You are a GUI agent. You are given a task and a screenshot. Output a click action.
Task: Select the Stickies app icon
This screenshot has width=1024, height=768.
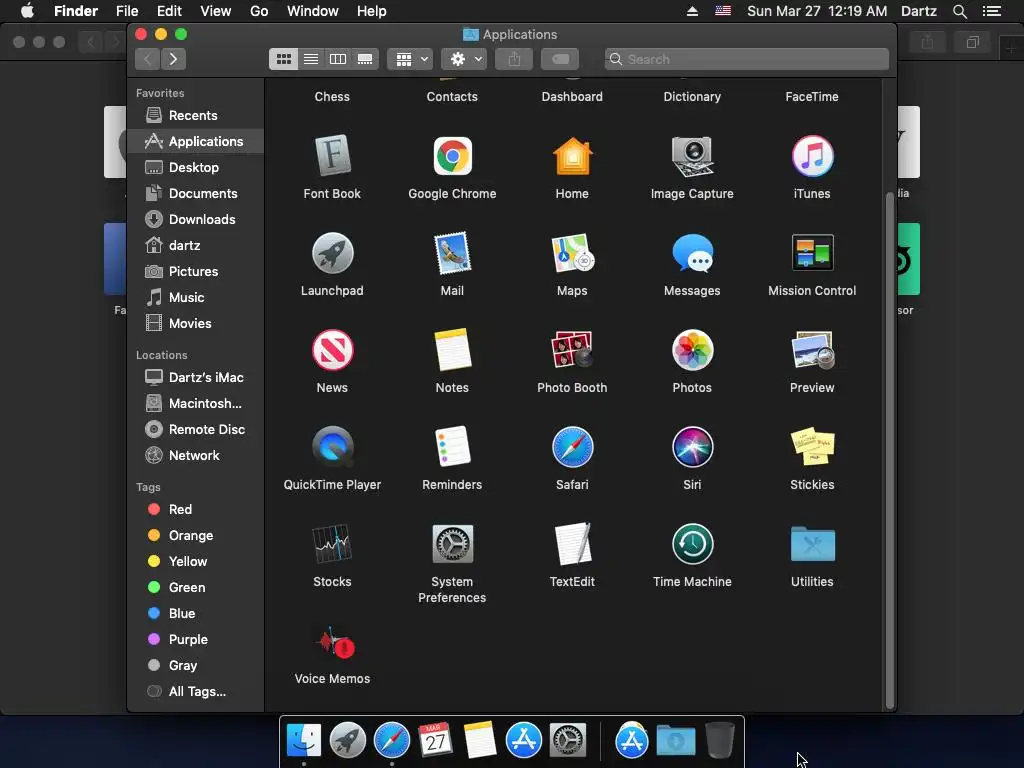812,447
